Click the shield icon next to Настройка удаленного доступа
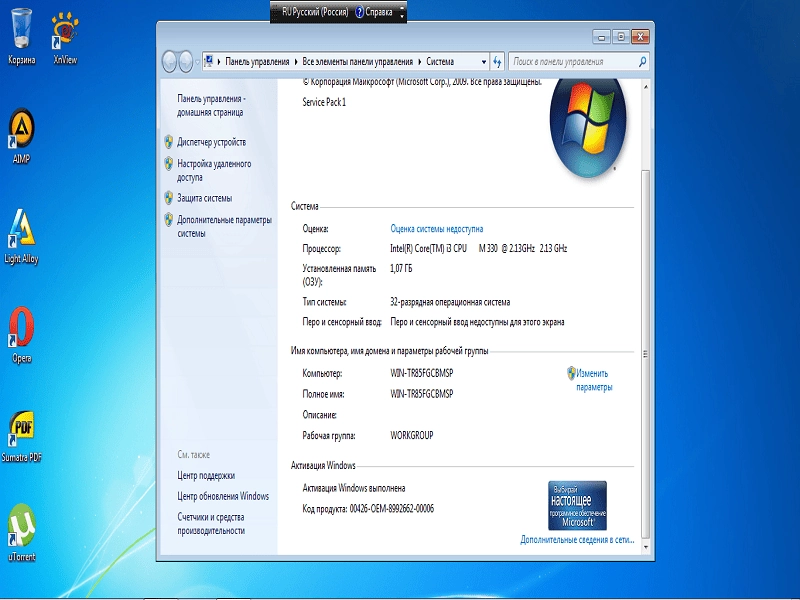The height and width of the screenshot is (600, 800). [x=169, y=164]
